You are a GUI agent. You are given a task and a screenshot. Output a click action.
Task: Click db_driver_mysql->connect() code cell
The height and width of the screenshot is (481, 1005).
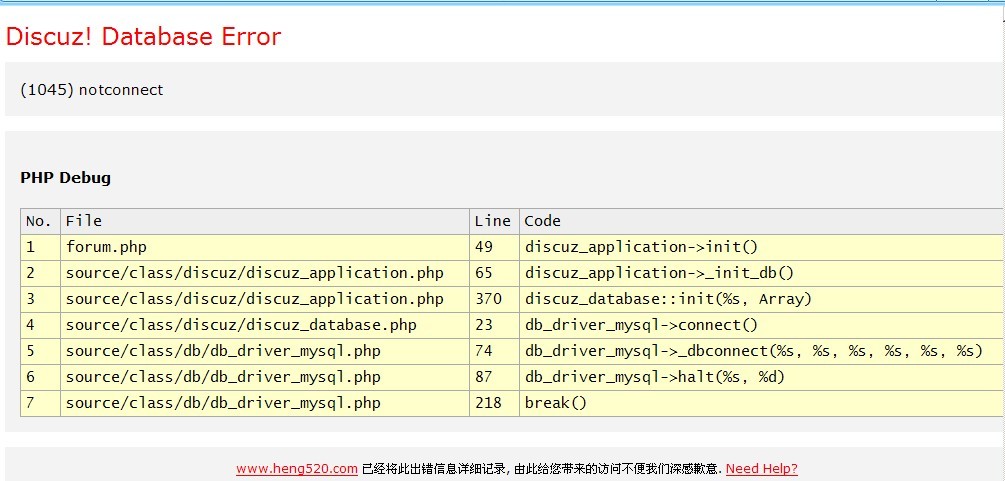tap(761, 325)
